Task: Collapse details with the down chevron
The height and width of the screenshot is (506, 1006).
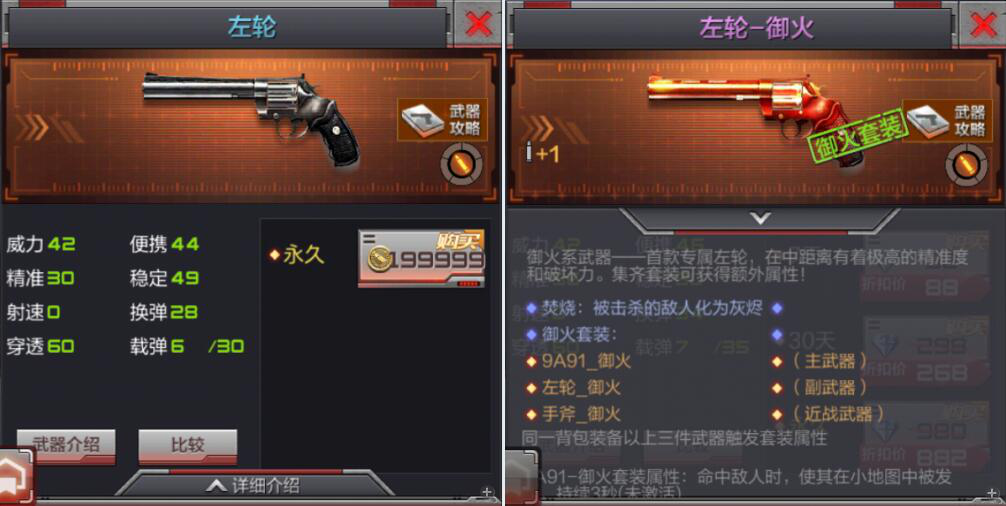Action: tap(760, 219)
